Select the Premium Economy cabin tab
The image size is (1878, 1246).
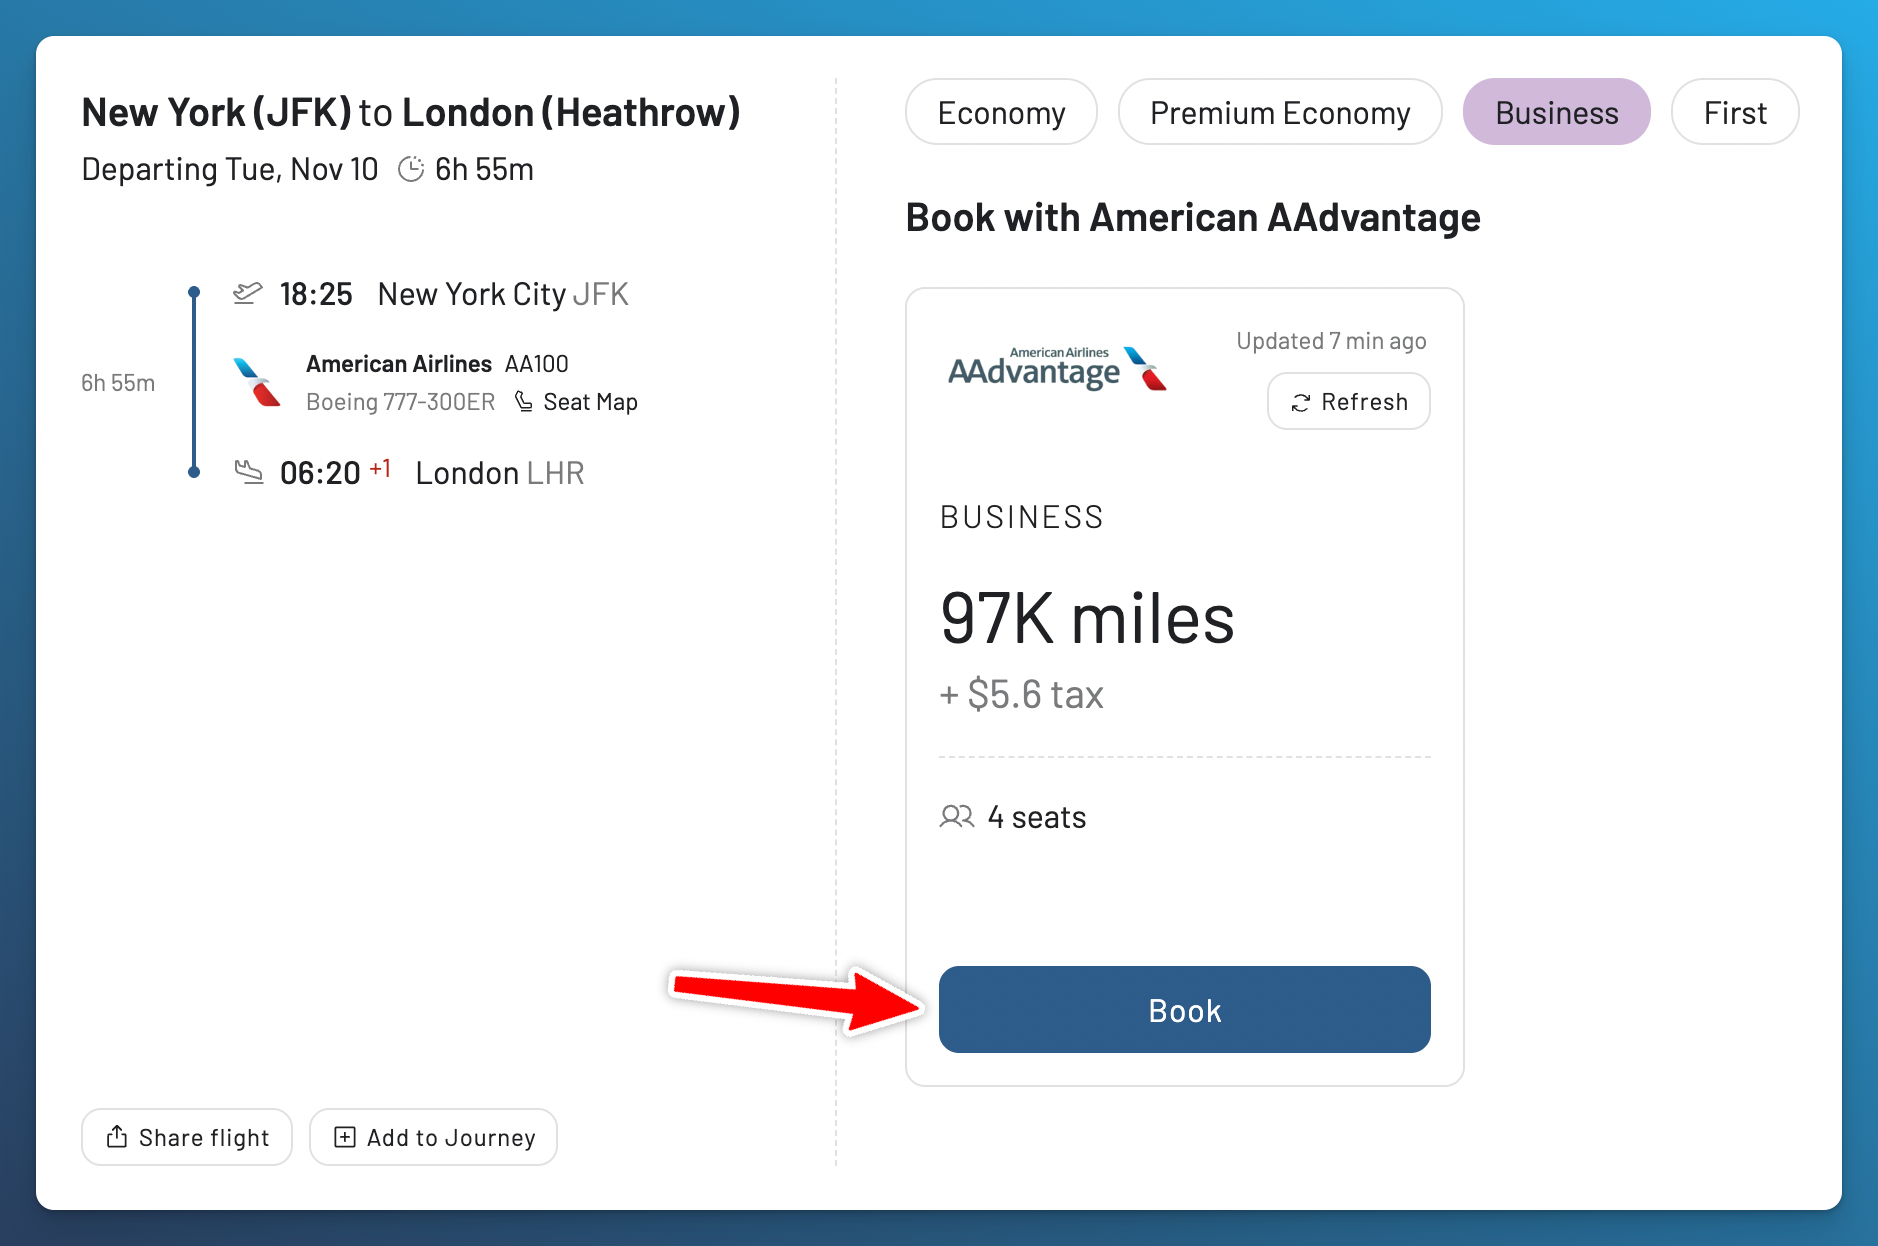tap(1280, 113)
